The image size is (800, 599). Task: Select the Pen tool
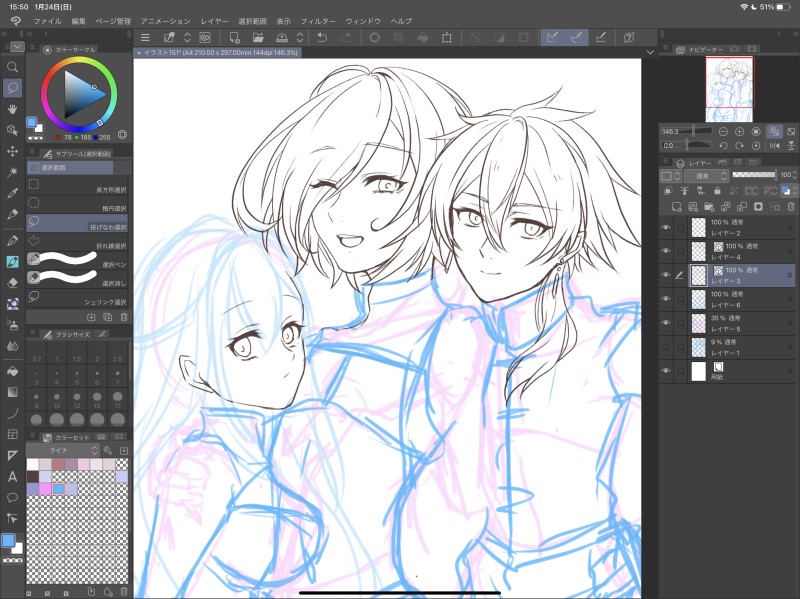[x=13, y=240]
